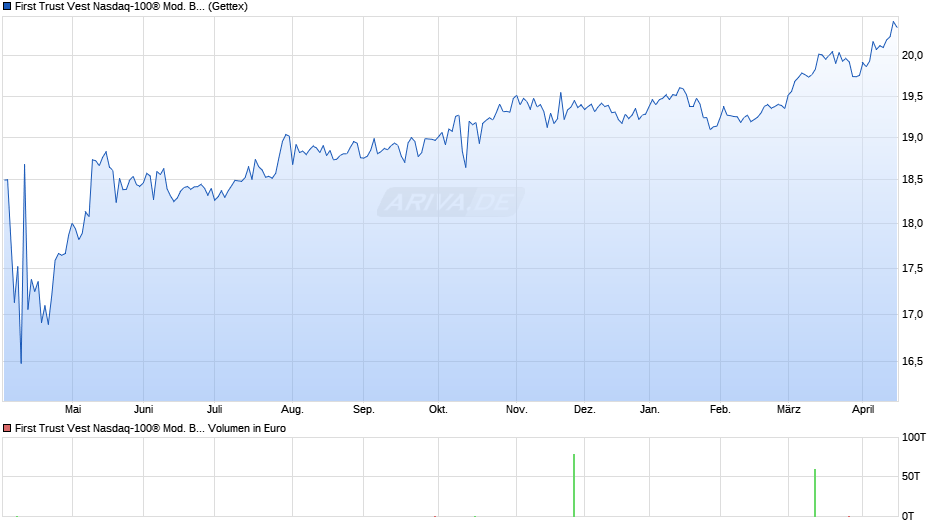
Task: Click the 18,0 price axis value
Action: [912, 223]
